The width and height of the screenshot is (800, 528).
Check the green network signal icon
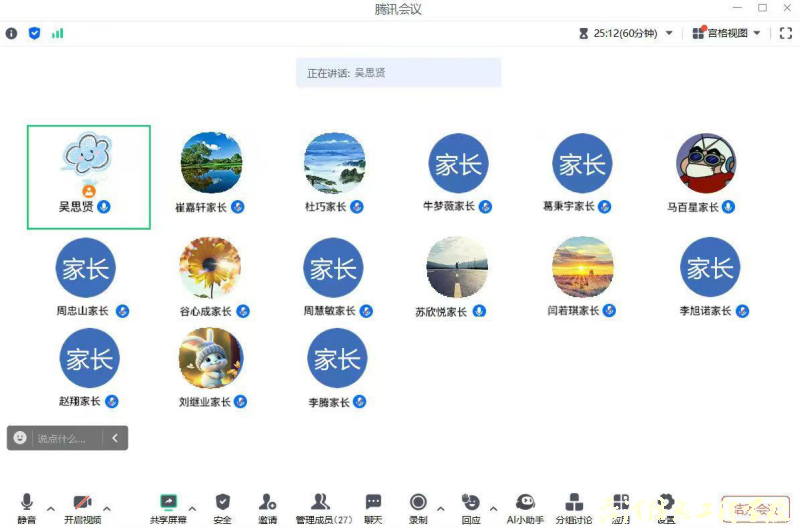(x=57, y=34)
